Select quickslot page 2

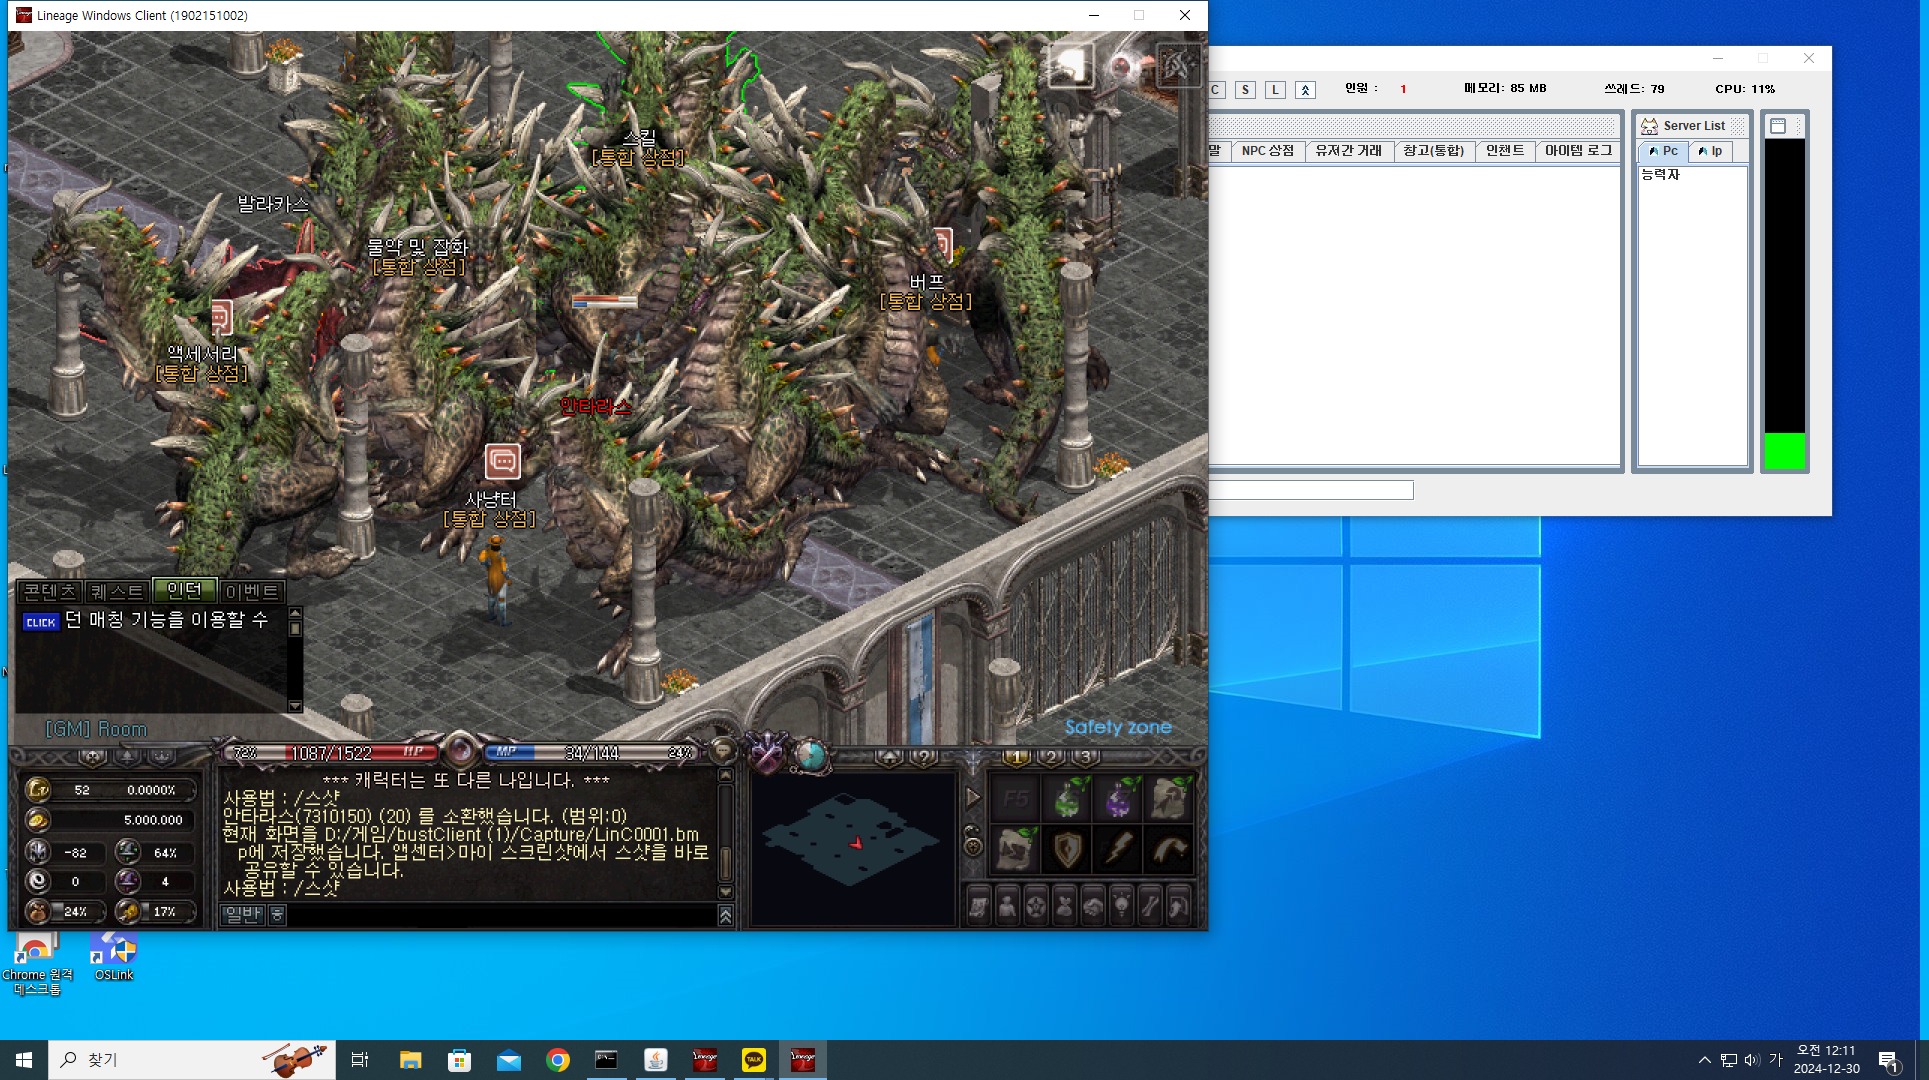[x=1051, y=757]
